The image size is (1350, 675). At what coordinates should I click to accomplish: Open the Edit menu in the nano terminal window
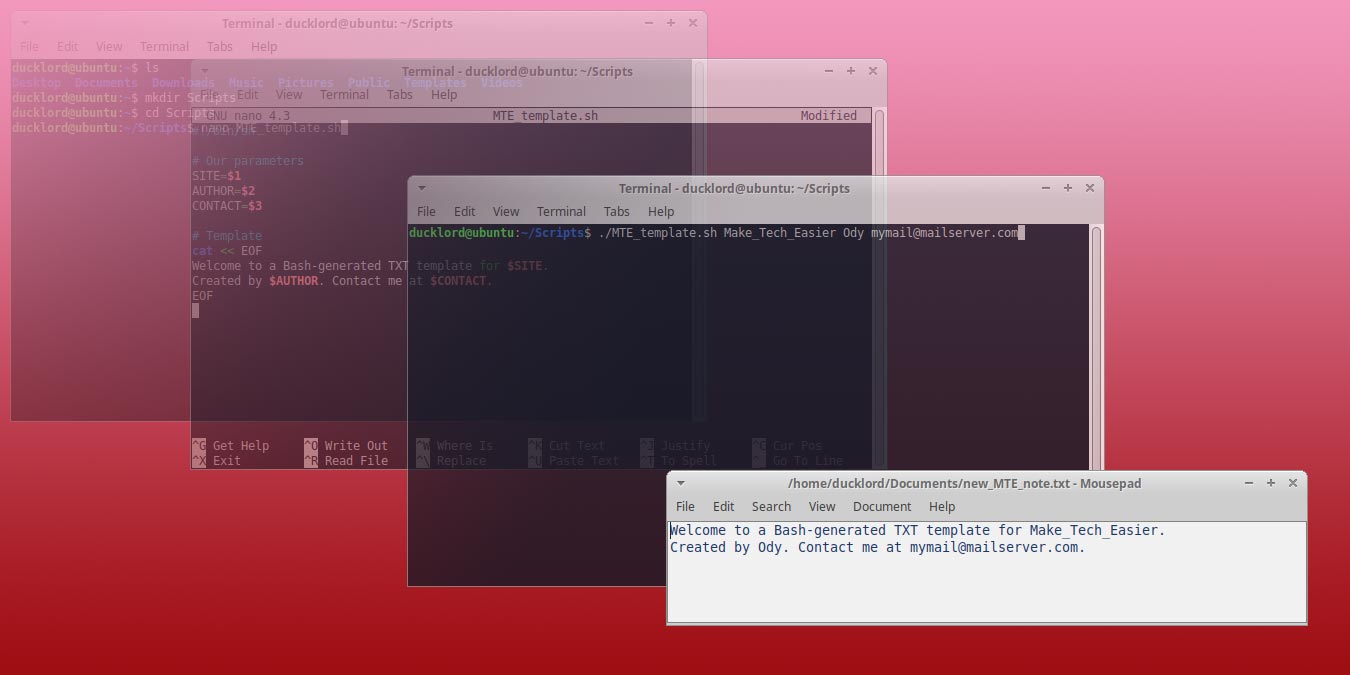coord(247,94)
